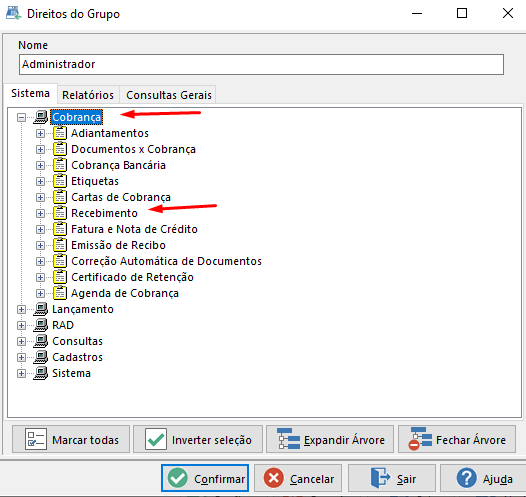The width and height of the screenshot is (526, 497).
Task: Click the clipboard icon next to Cobrança Bancária
Action: (x=60, y=165)
